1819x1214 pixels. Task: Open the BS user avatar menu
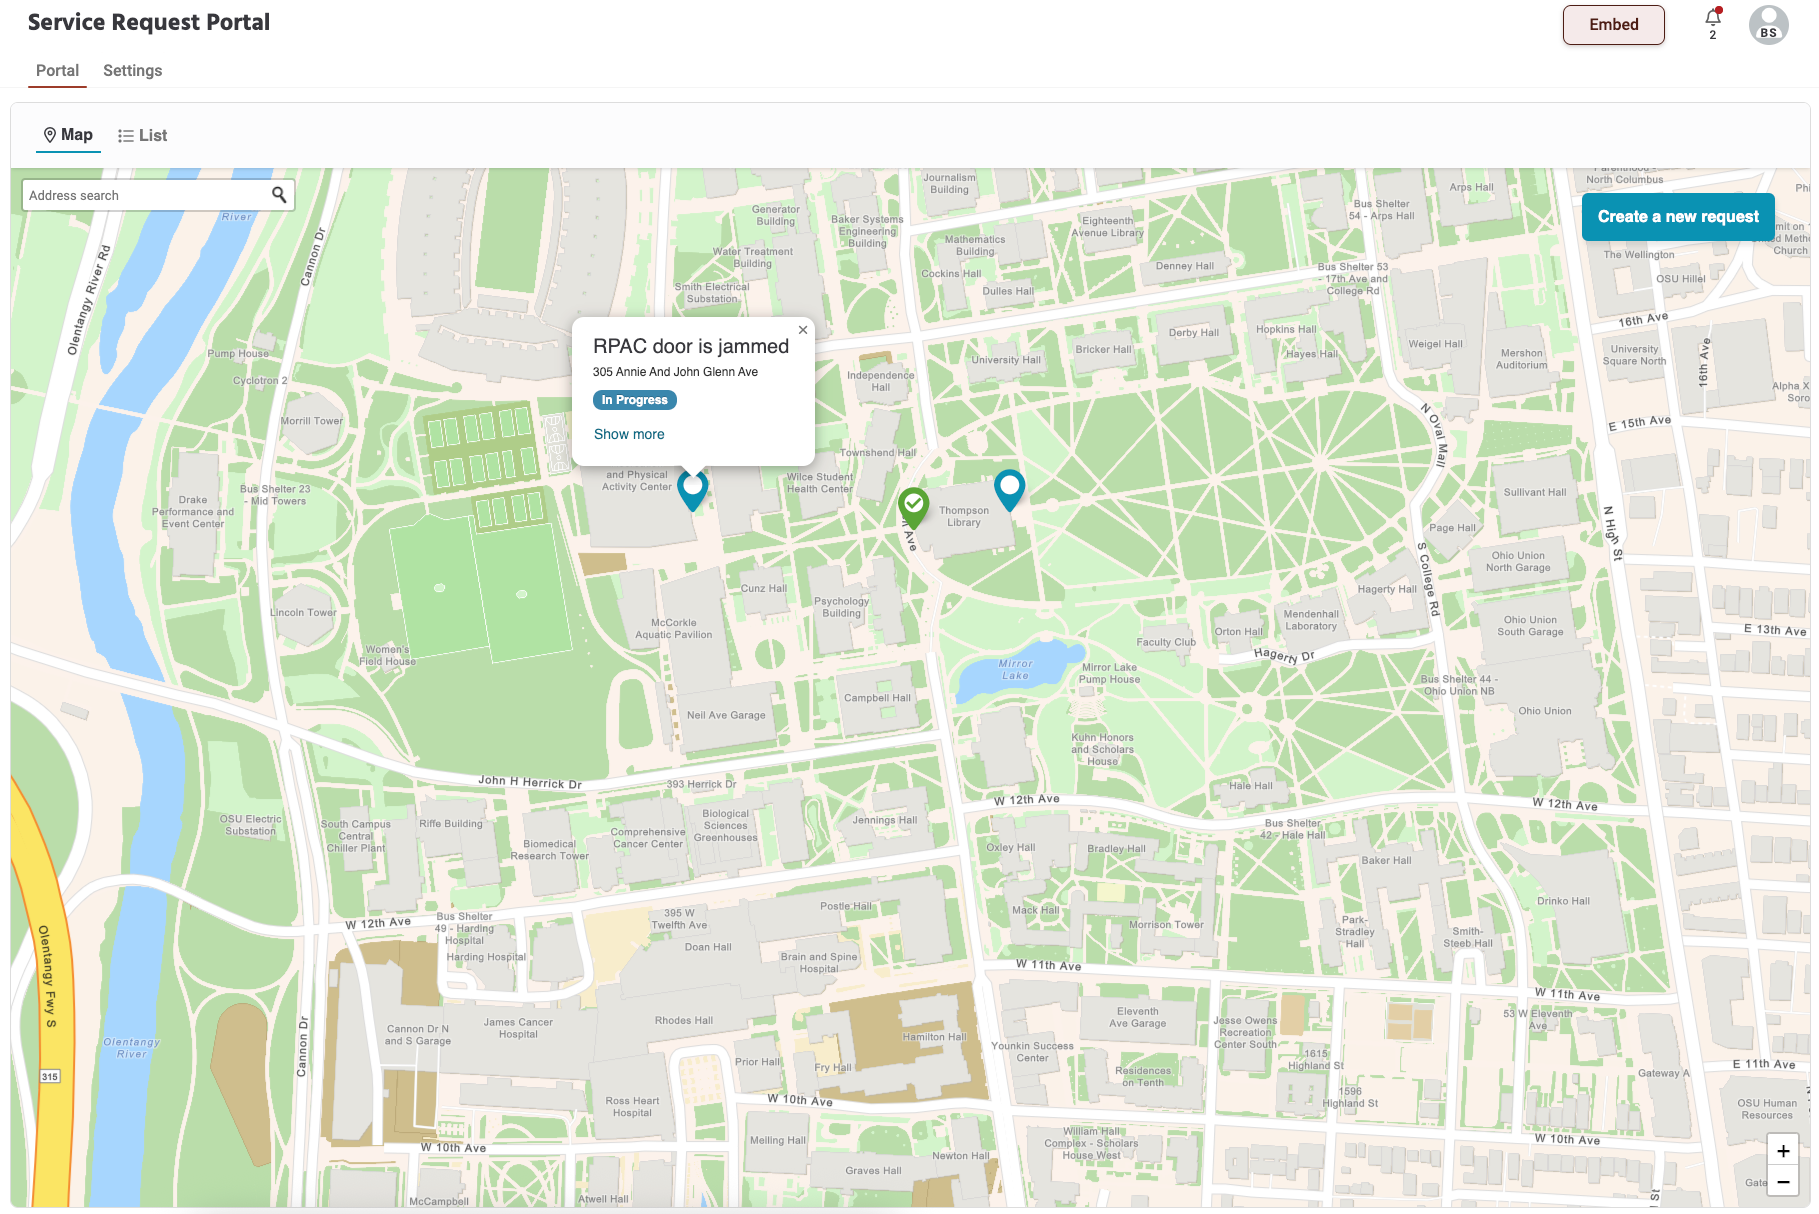click(1768, 25)
